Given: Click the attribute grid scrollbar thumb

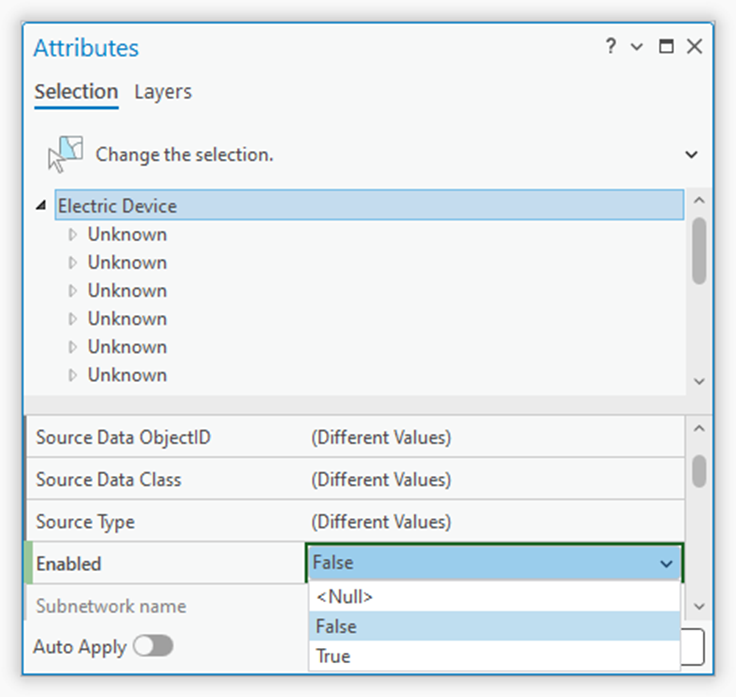Looking at the screenshot, I should tap(699, 471).
